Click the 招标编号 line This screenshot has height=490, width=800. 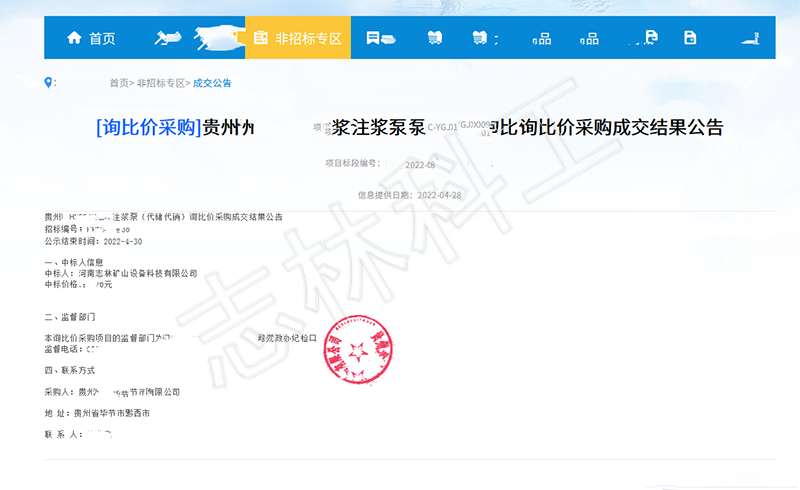click(x=87, y=229)
